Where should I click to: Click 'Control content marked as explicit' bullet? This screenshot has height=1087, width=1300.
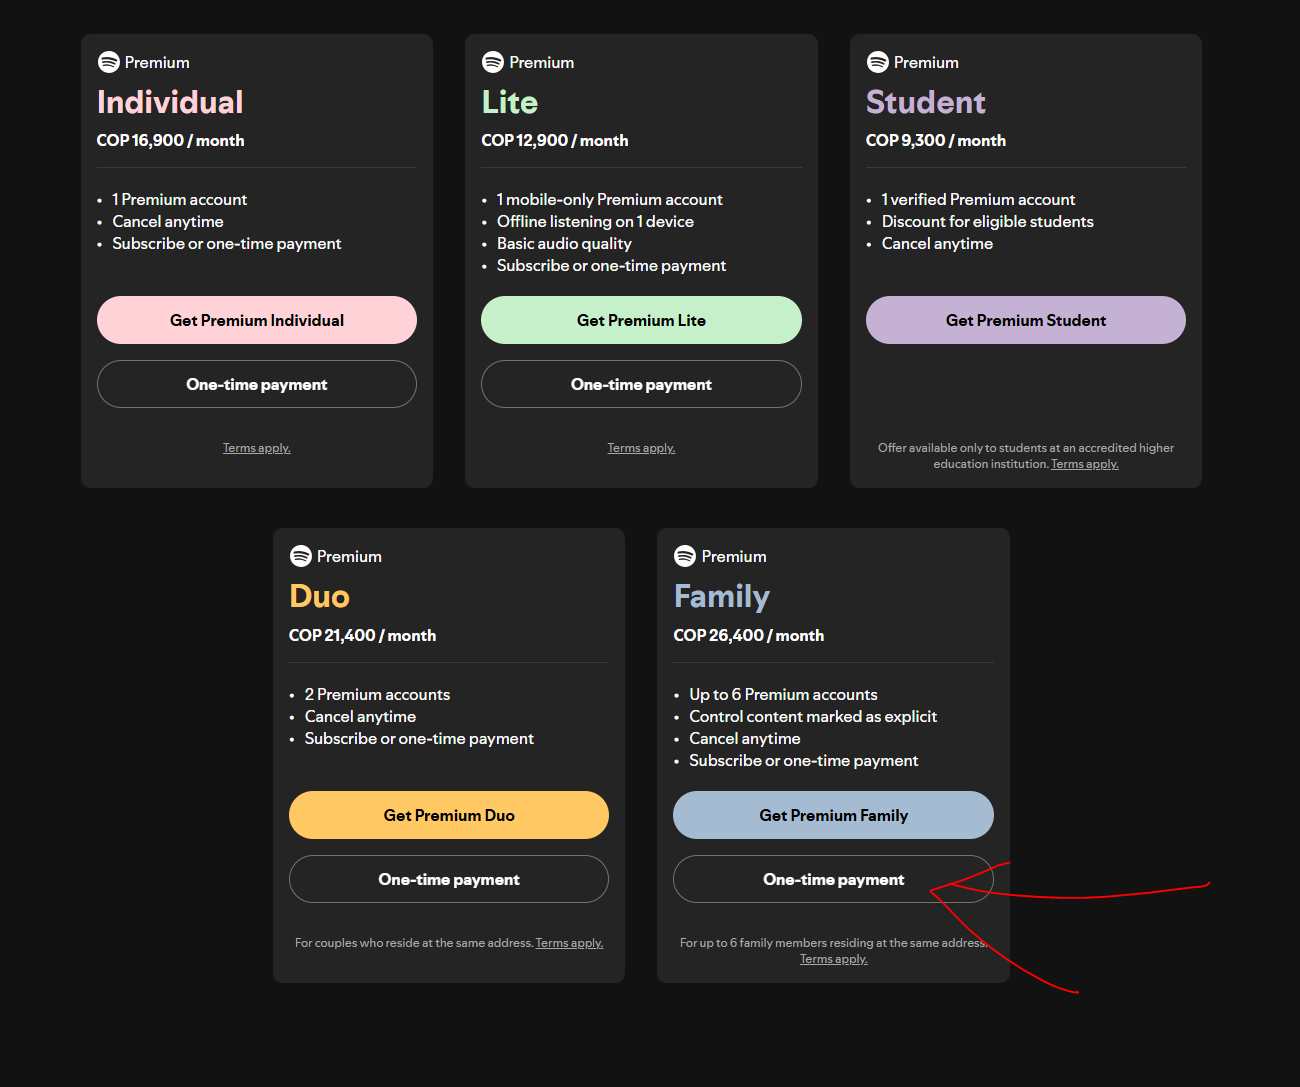(x=813, y=717)
